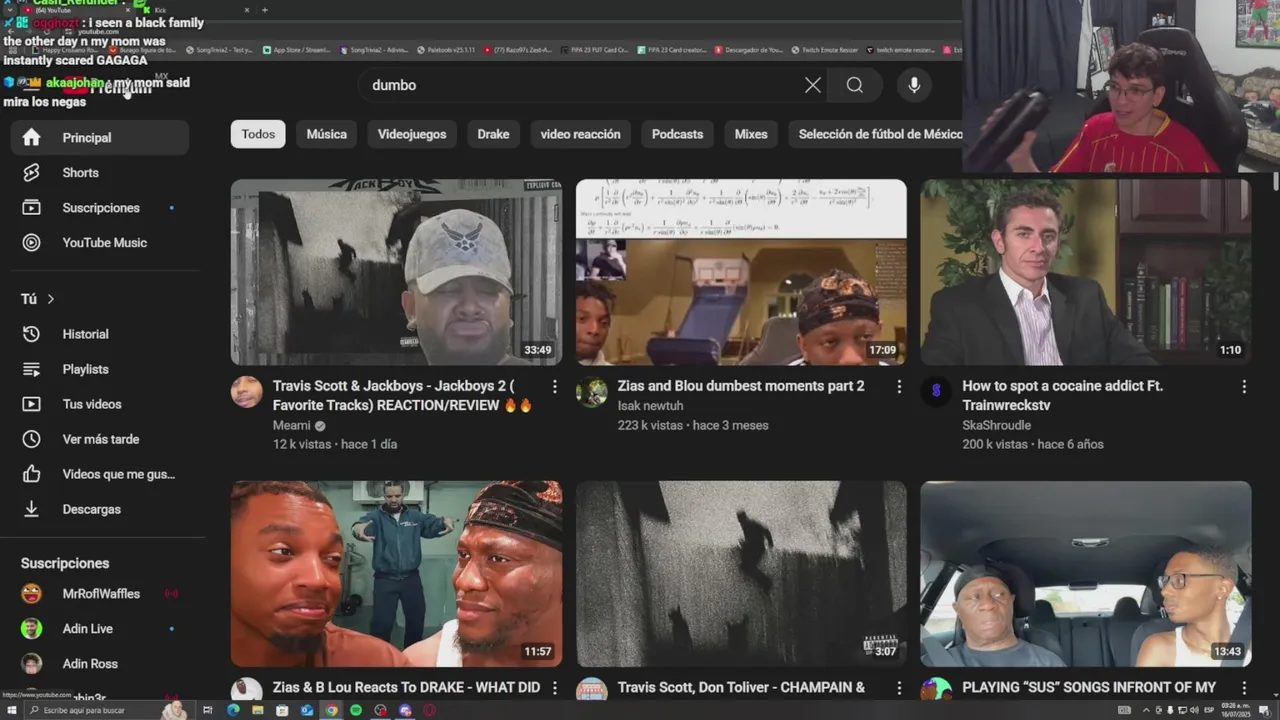Open Isak newtuh channel avatar
1280x720 pixels.
tap(592, 392)
